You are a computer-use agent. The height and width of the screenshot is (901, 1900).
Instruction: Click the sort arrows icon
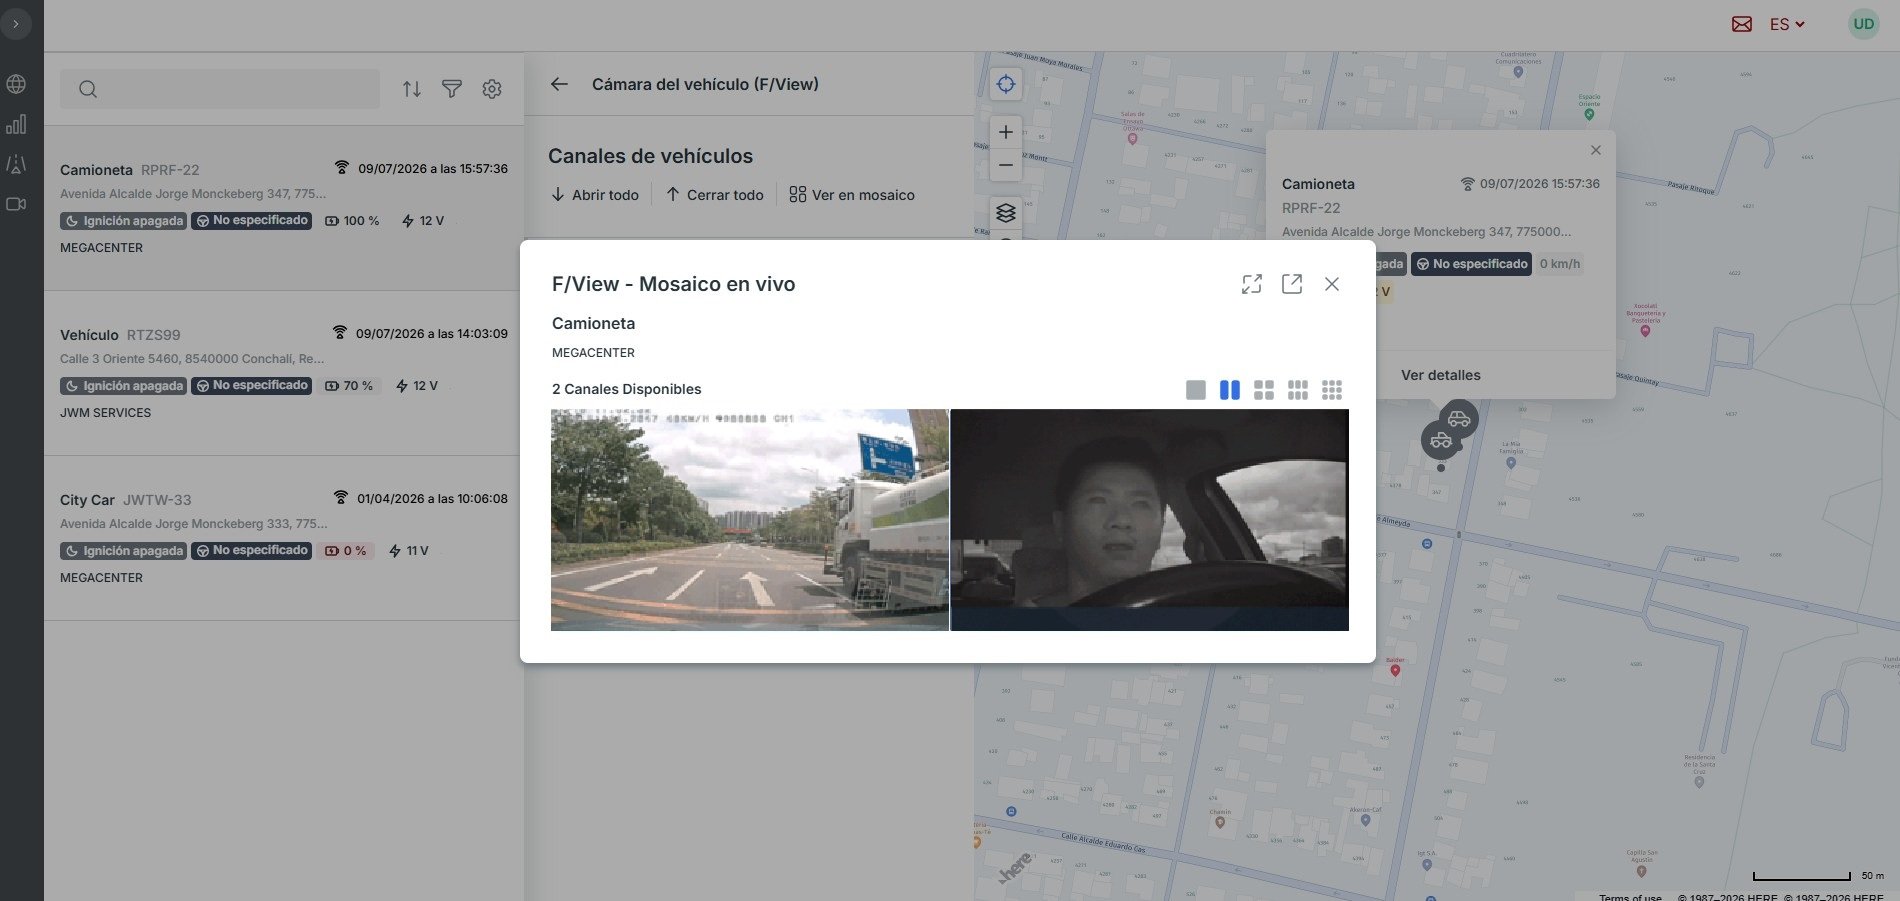click(412, 89)
